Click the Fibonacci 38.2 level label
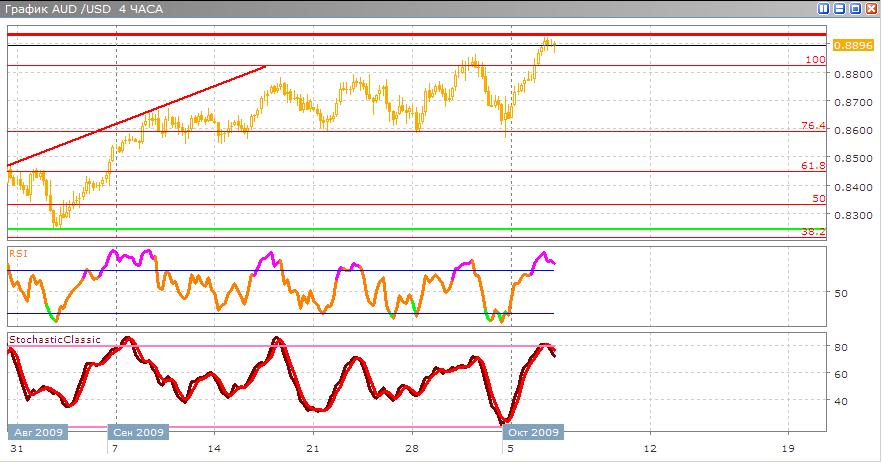This screenshot has width=882, height=463. coord(813,231)
